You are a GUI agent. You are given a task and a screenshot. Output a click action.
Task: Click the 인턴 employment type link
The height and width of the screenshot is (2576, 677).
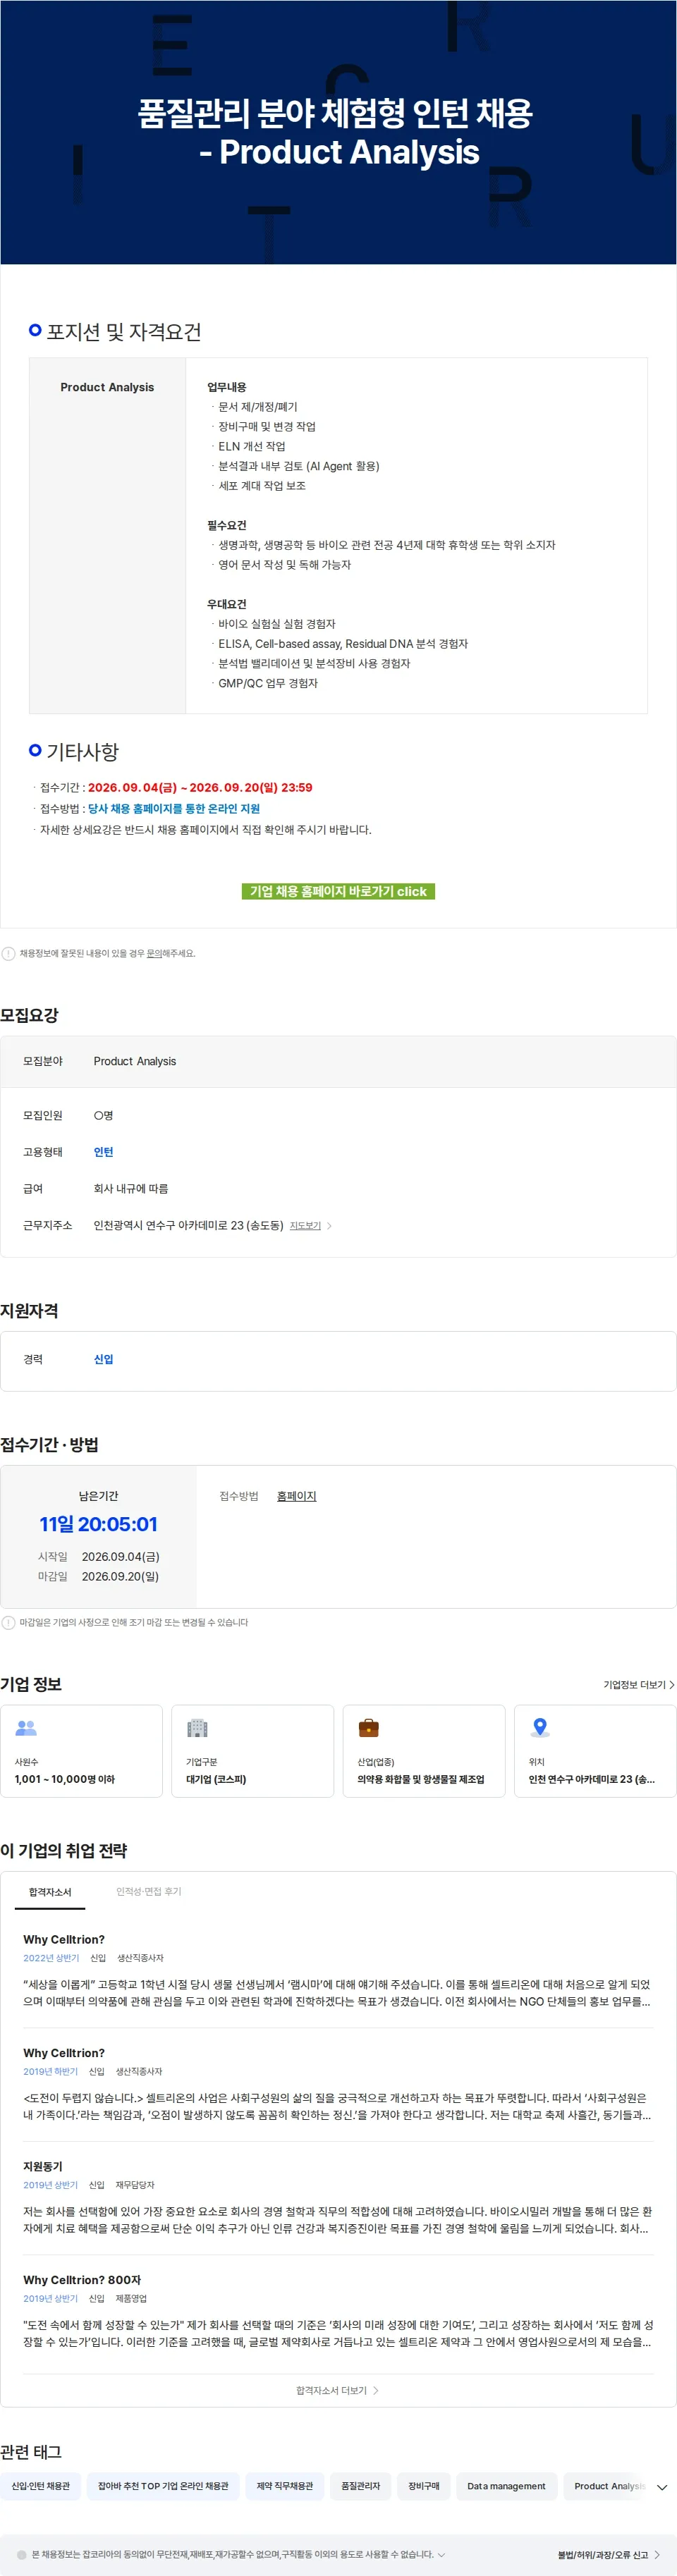(103, 1152)
